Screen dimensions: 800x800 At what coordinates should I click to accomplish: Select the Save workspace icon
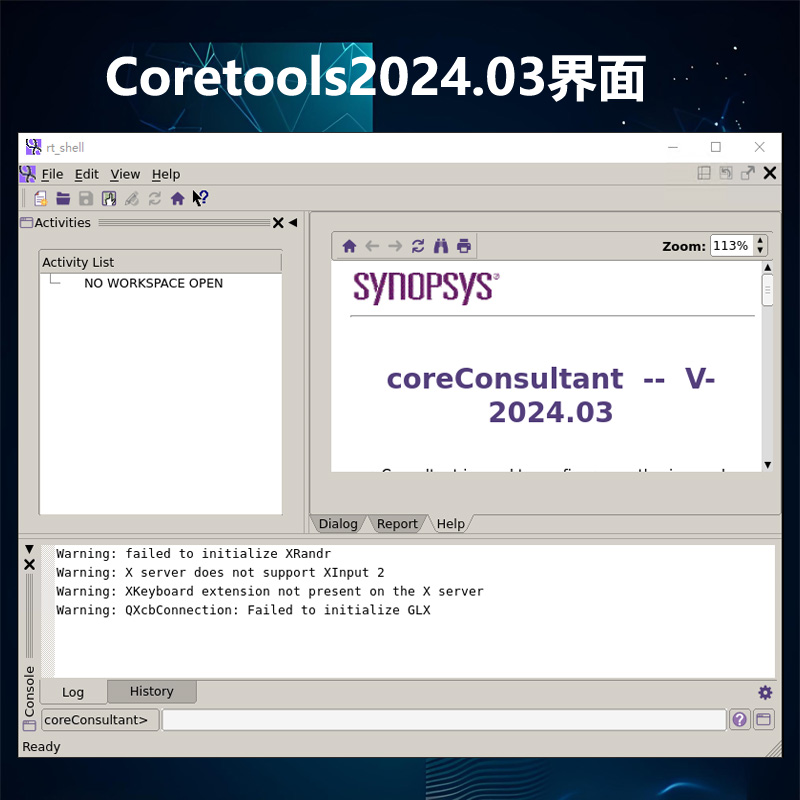[85, 198]
